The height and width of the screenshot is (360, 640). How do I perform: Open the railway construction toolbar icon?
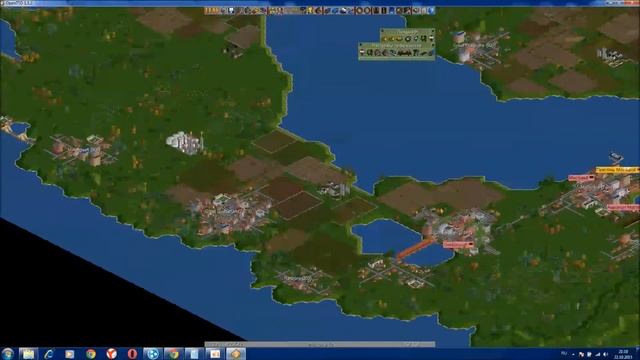(376, 11)
